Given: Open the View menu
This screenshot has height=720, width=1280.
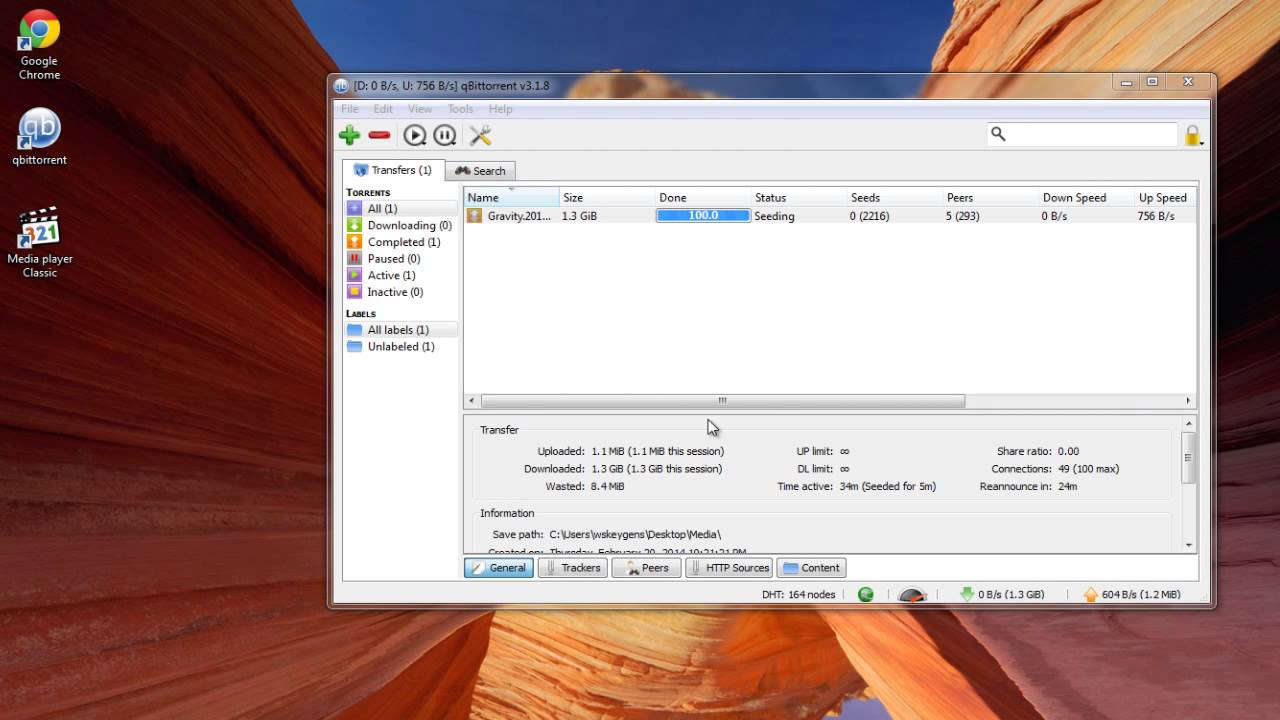Looking at the screenshot, I should 420,109.
